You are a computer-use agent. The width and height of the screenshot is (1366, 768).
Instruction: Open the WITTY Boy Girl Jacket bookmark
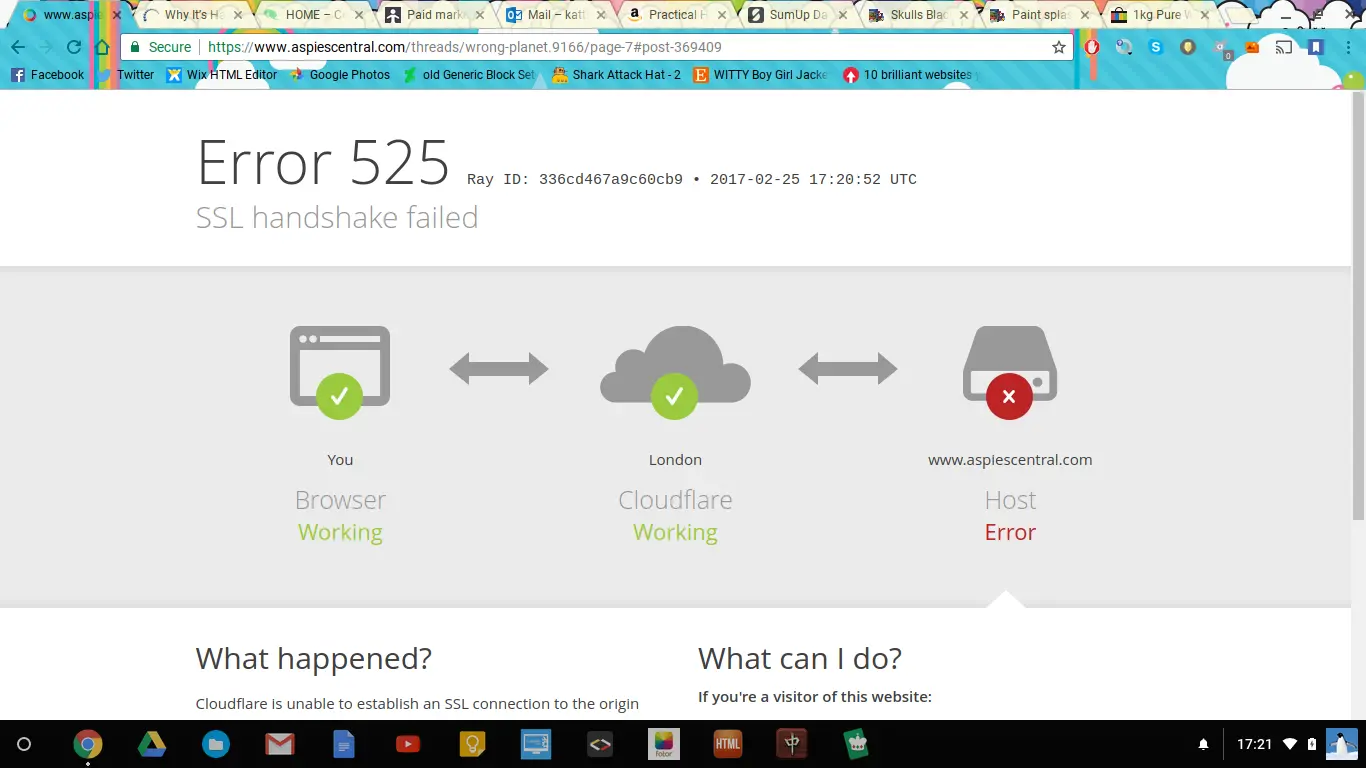tap(761, 75)
